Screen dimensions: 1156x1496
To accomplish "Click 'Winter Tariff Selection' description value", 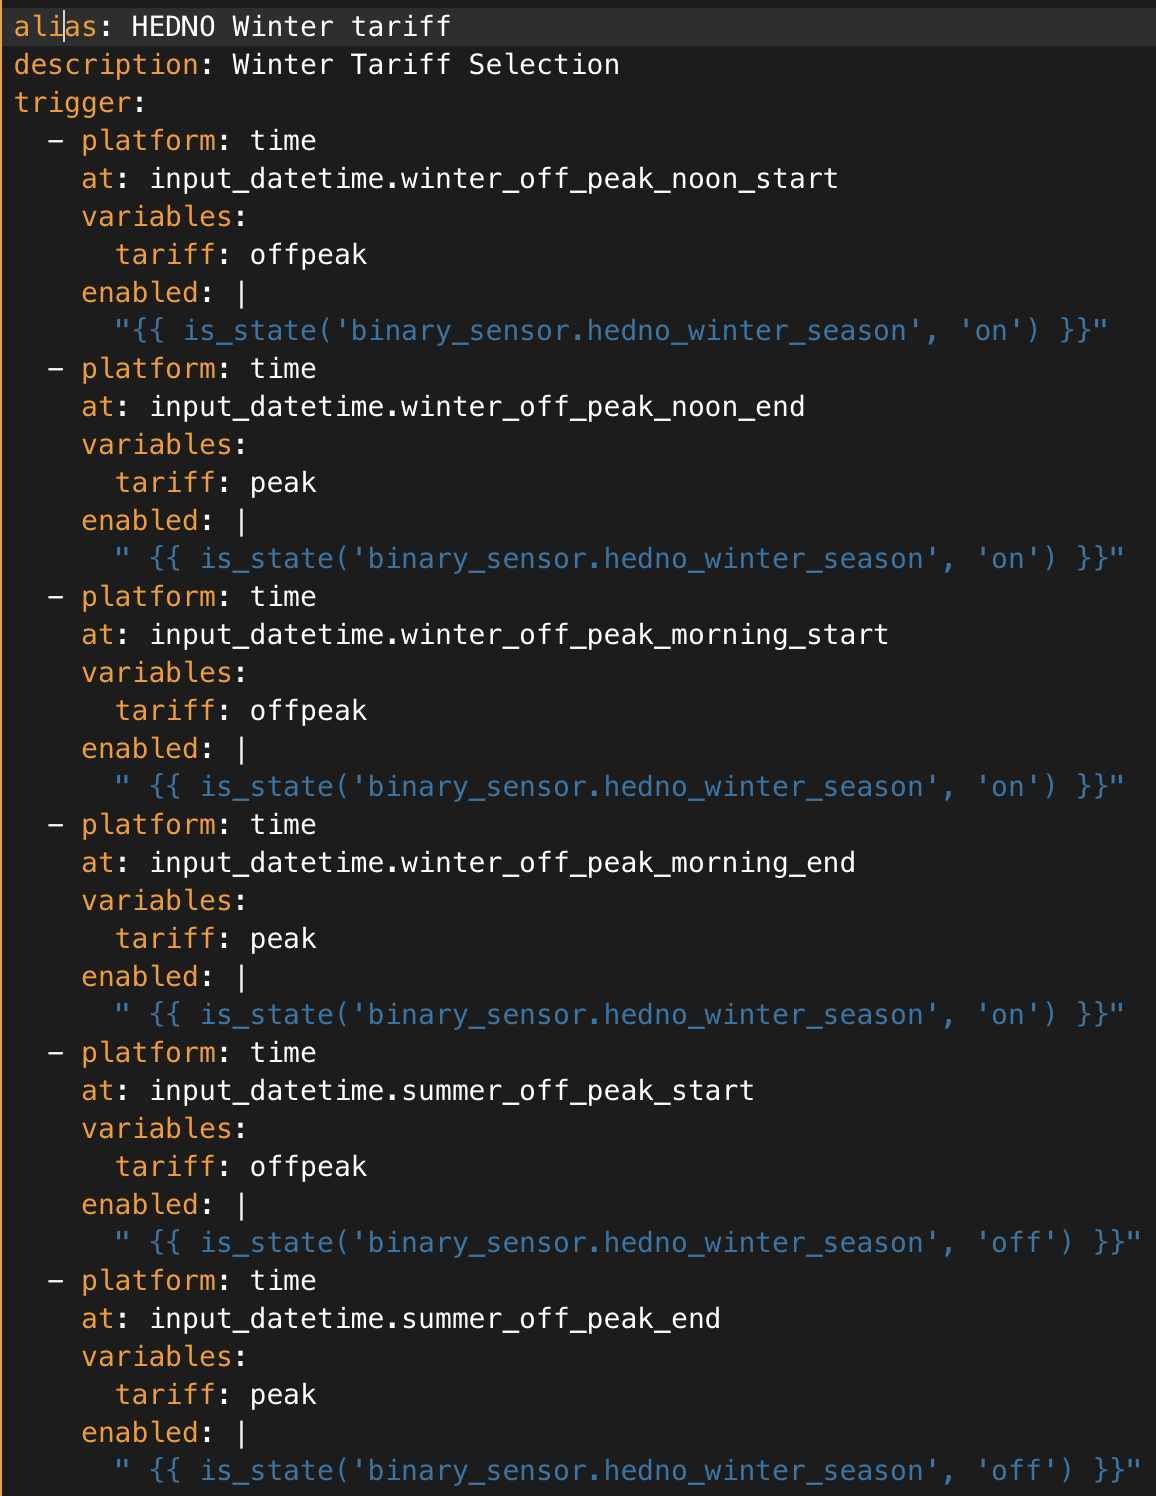I will click(425, 64).
